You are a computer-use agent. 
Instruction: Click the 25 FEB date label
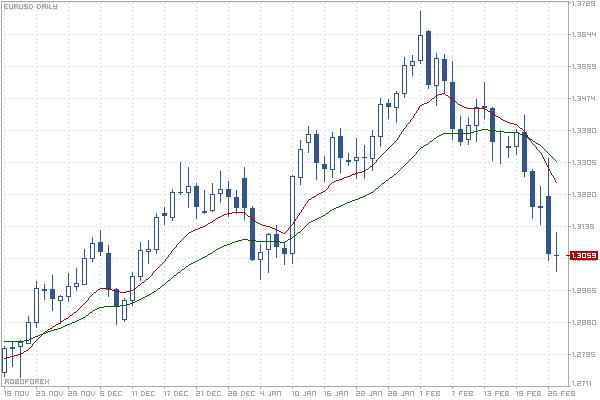click(x=561, y=393)
